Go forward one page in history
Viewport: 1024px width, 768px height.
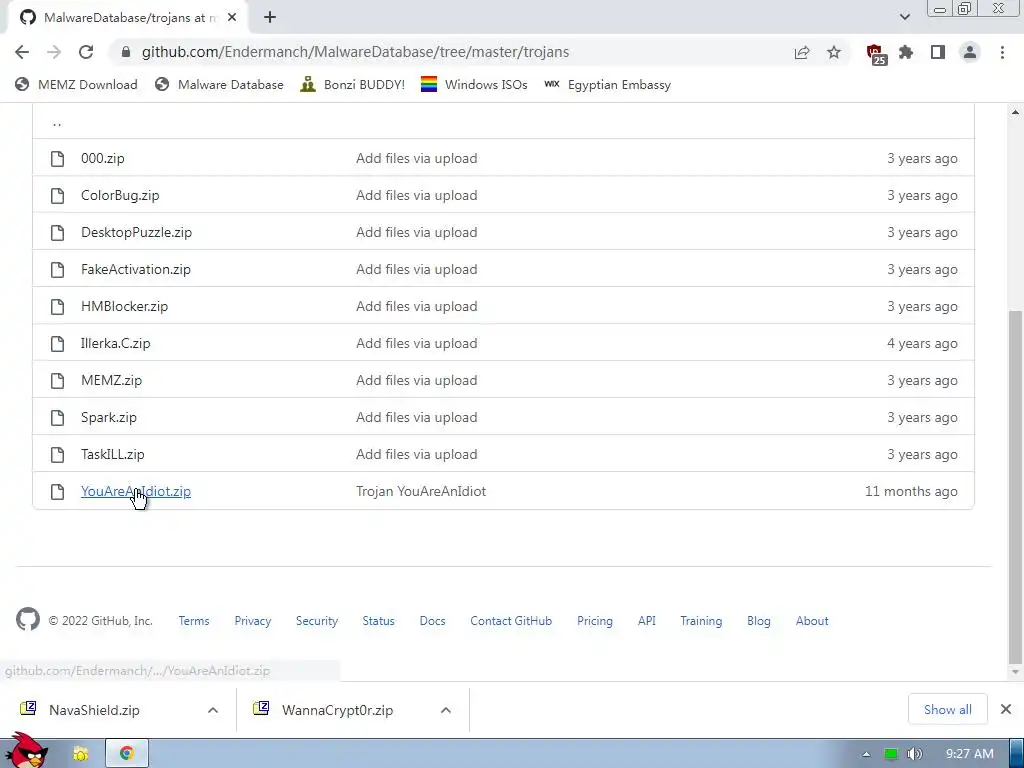tap(54, 52)
